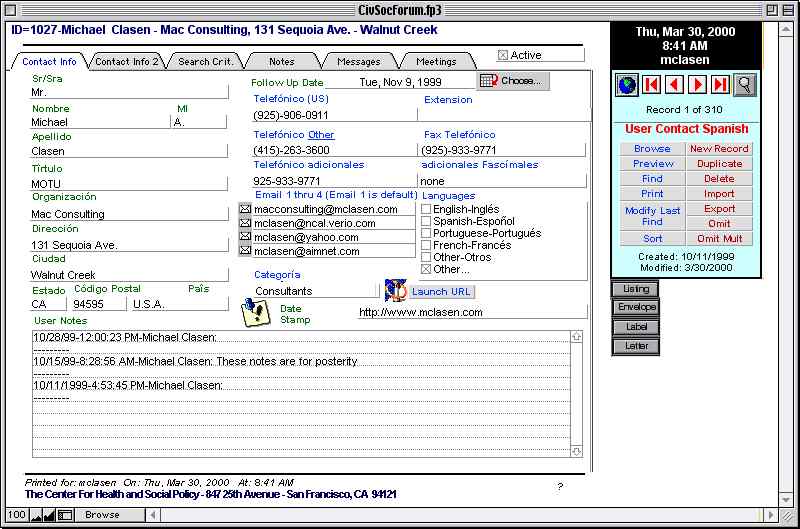This screenshot has height=529, width=800.
Task: Click the Date Stamp notepad icon
Action: [x=256, y=313]
